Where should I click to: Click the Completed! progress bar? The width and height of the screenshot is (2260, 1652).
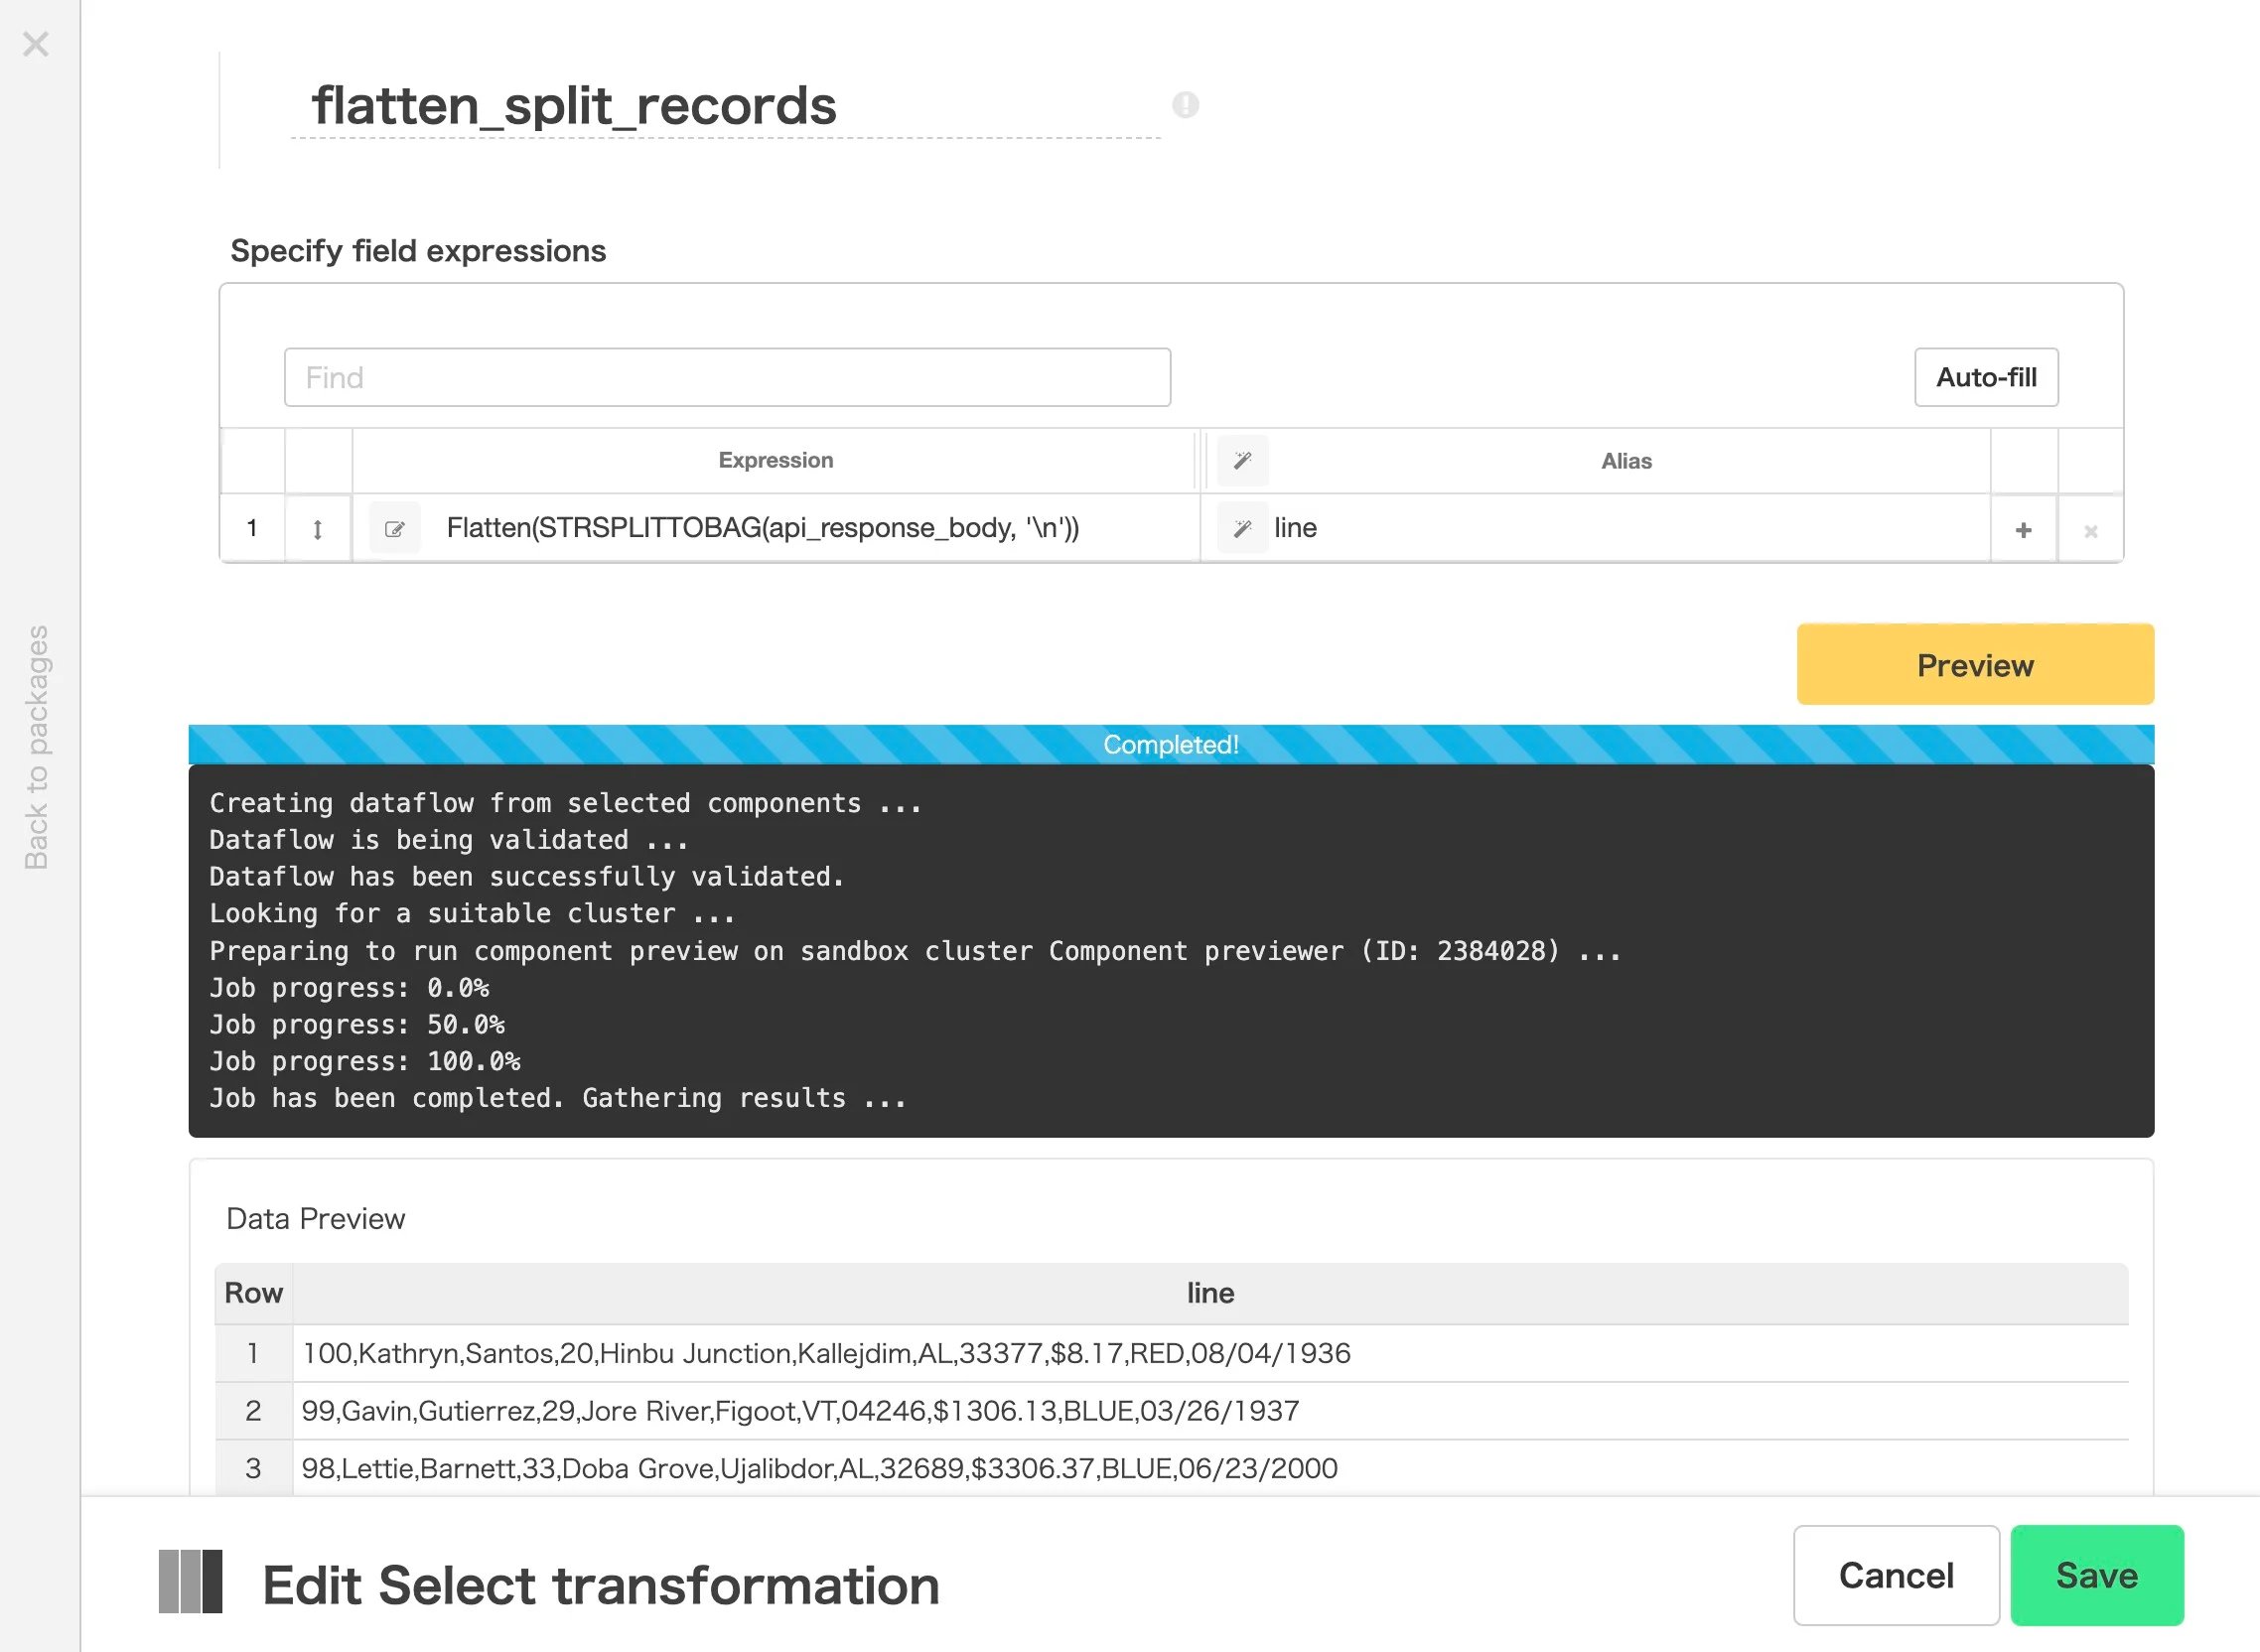pyautogui.click(x=1171, y=745)
